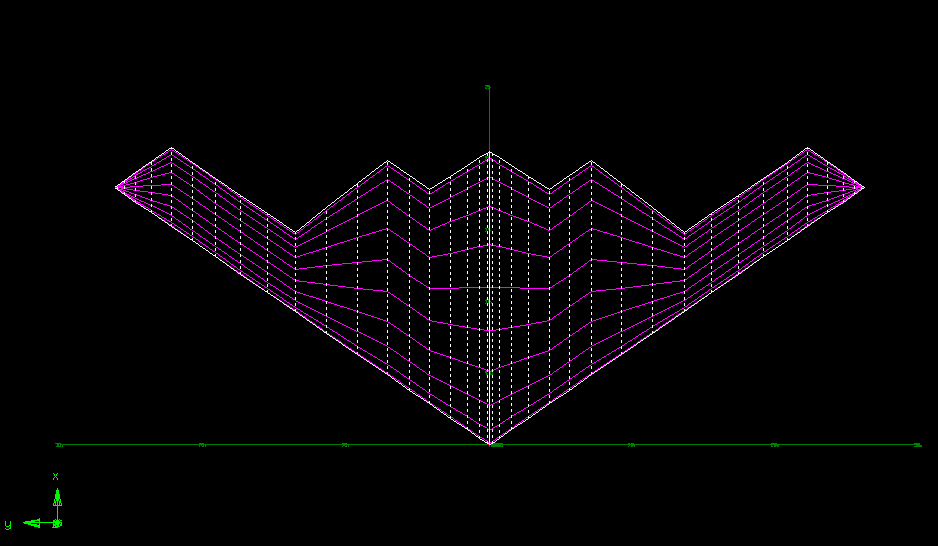Select the origin point of the orientation triad
This screenshot has height=546, width=938.
coord(57,522)
